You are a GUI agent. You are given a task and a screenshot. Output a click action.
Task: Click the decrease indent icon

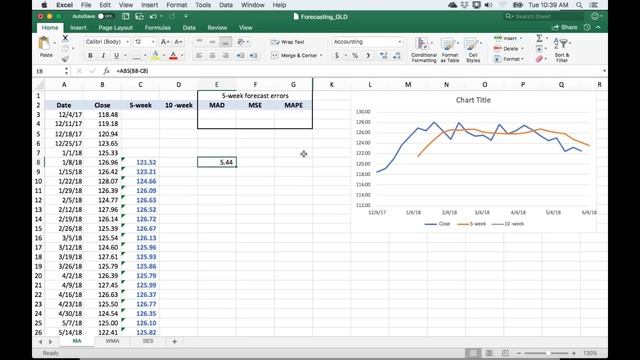click(240, 56)
